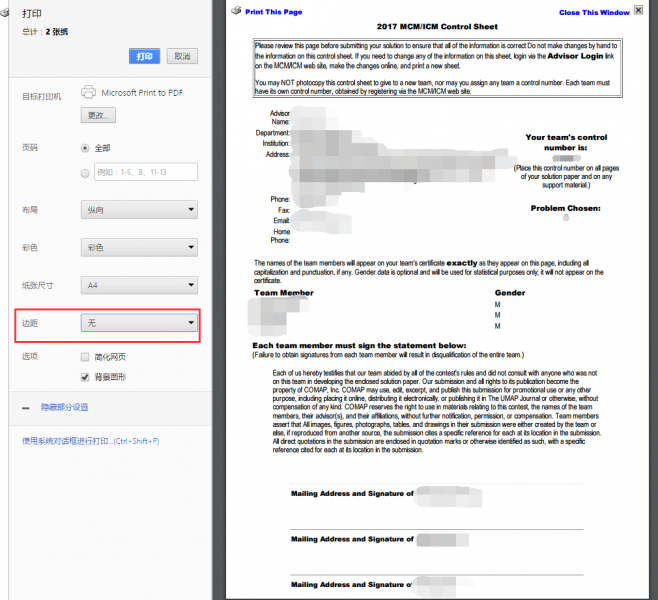The height and width of the screenshot is (600, 658).
Task: Click the blue 打印 print button
Action: 144,56
